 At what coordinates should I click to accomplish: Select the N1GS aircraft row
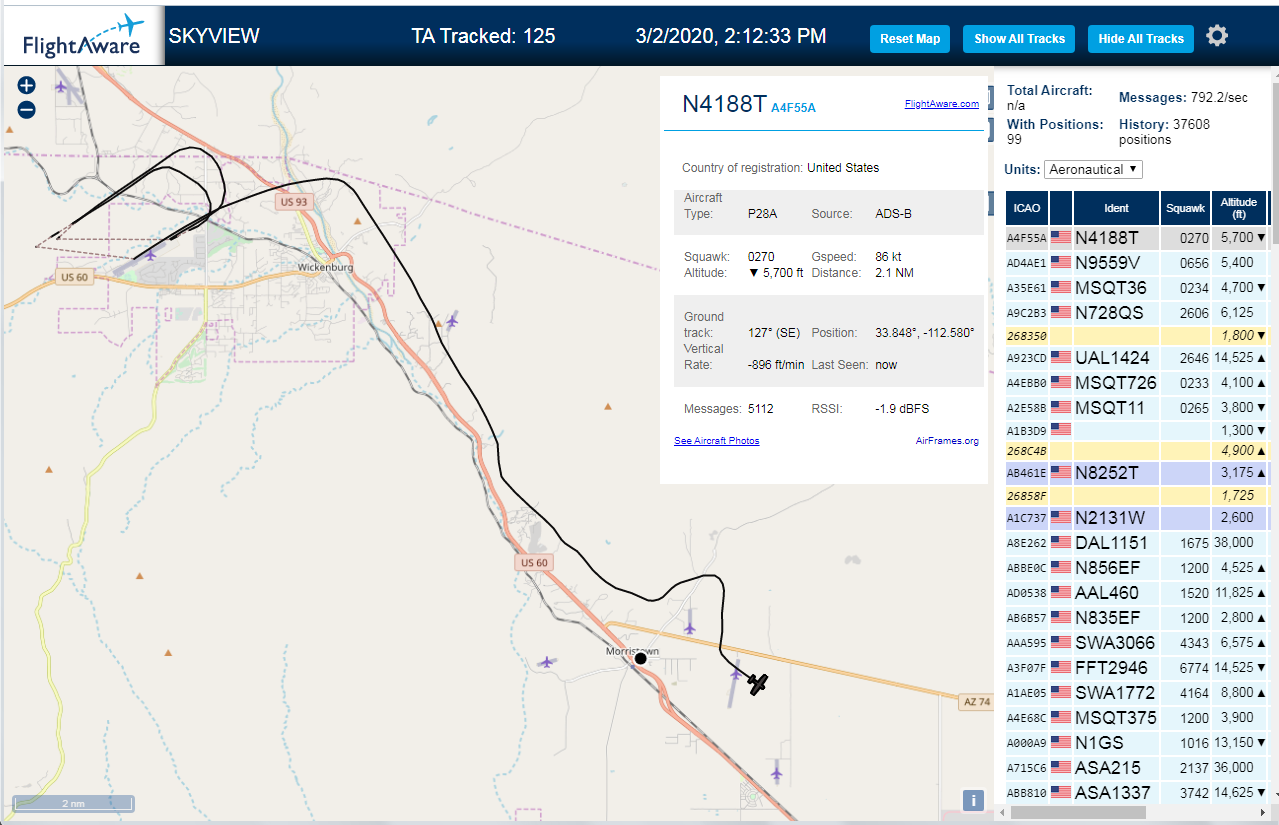click(x=1137, y=743)
